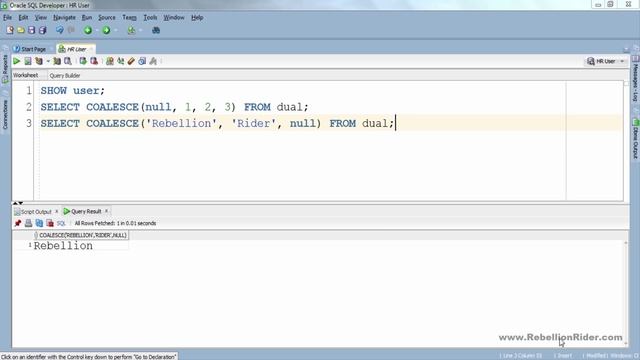Go back with the green Back arrow
640x360 pixels.
pyautogui.click(x=88, y=30)
